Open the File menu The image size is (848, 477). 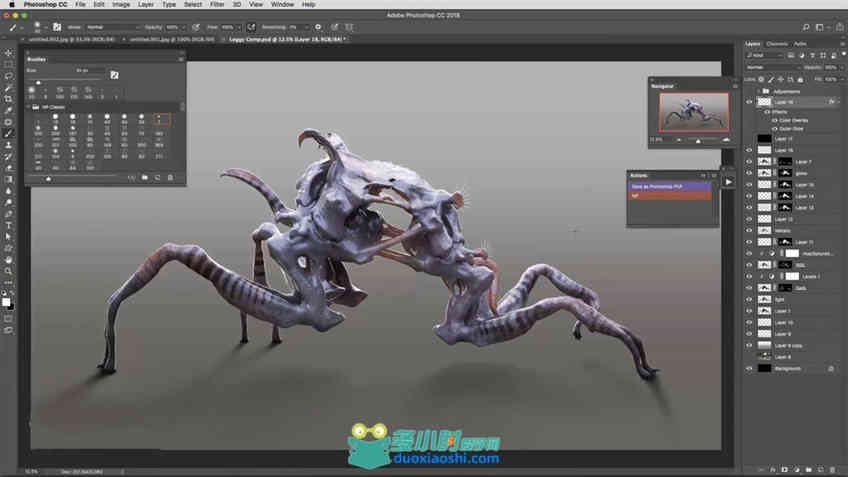click(81, 4)
